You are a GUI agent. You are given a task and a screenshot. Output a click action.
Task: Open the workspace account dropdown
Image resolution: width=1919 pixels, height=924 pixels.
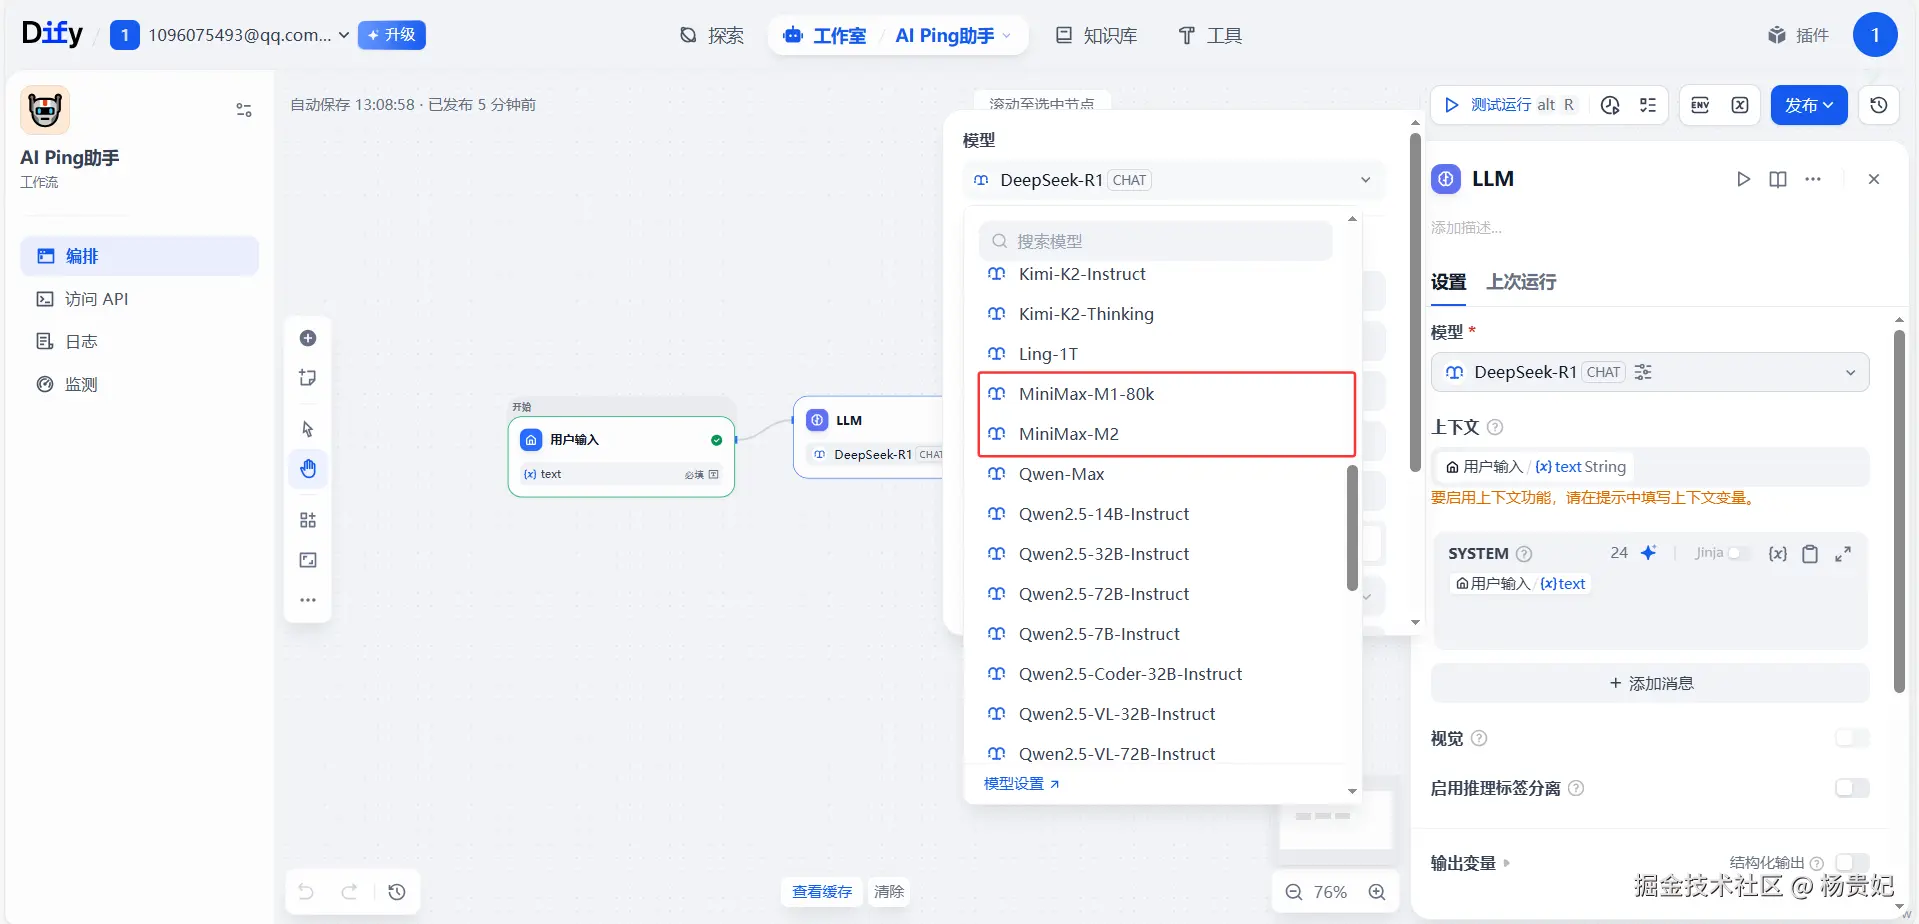pos(230,35)
